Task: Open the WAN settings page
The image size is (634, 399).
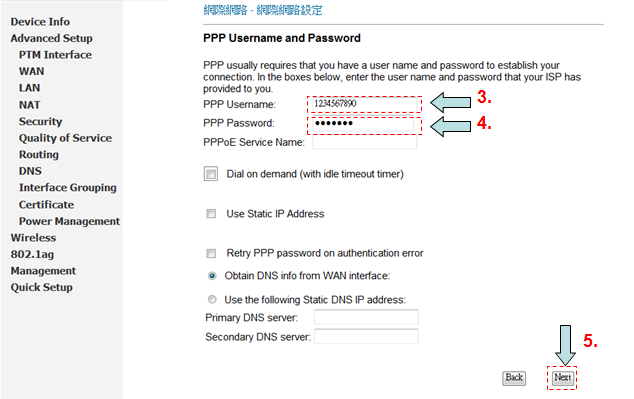Action: click(32, 71)
